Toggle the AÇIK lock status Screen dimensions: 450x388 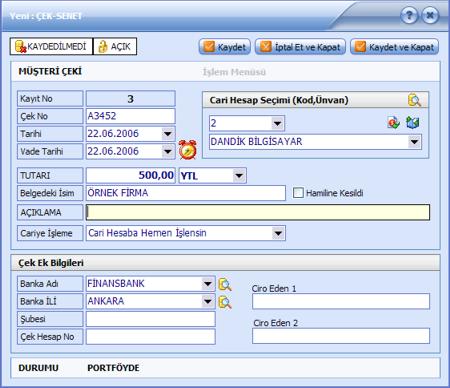pyautogui.click(x=115, y=46)
